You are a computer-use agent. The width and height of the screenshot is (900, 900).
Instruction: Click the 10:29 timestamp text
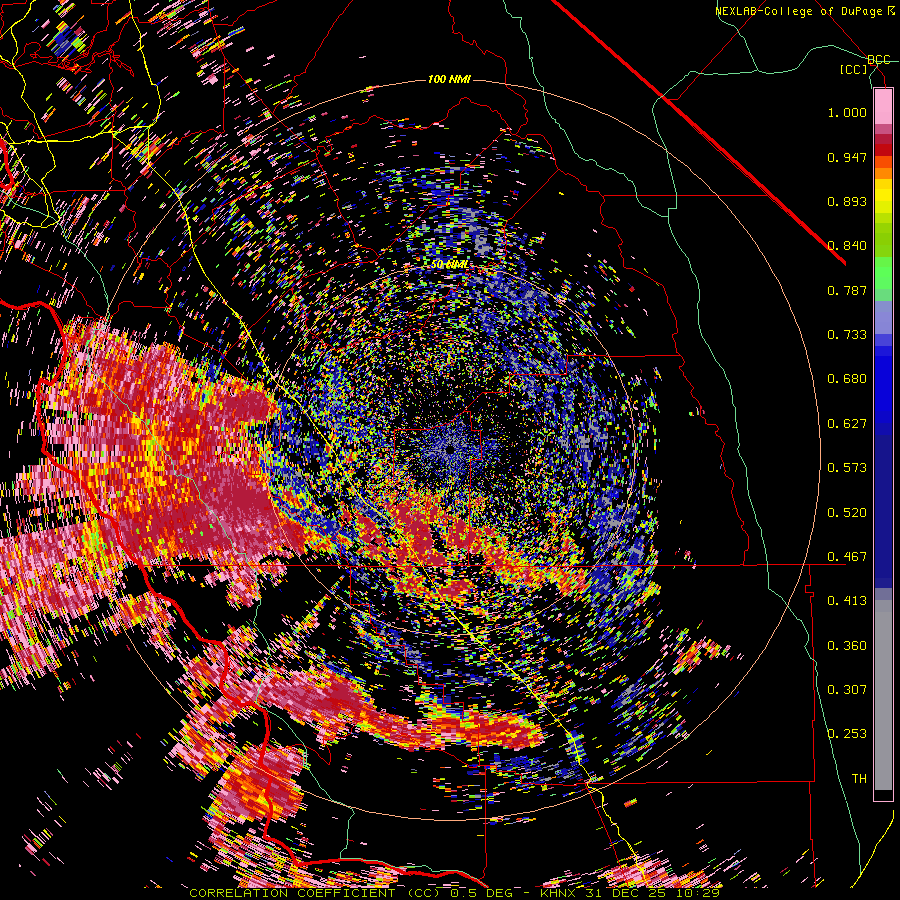tap(698, 893)
